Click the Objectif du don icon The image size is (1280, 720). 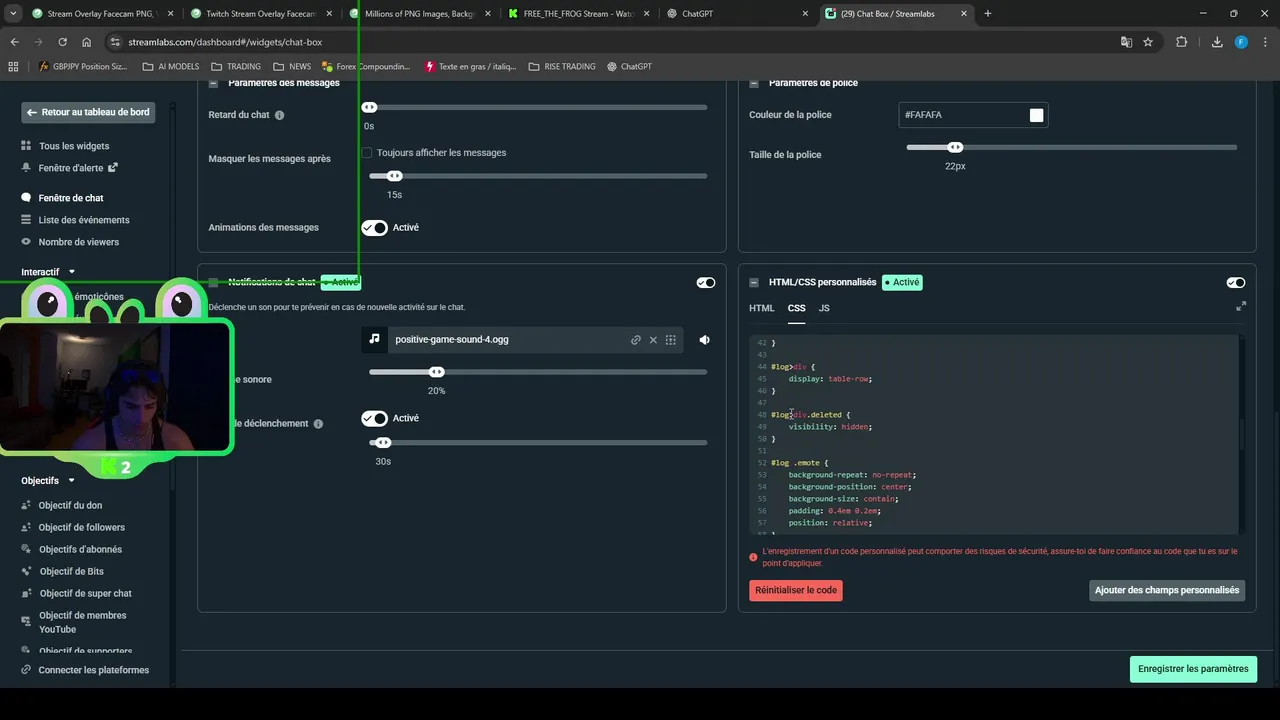26,505
